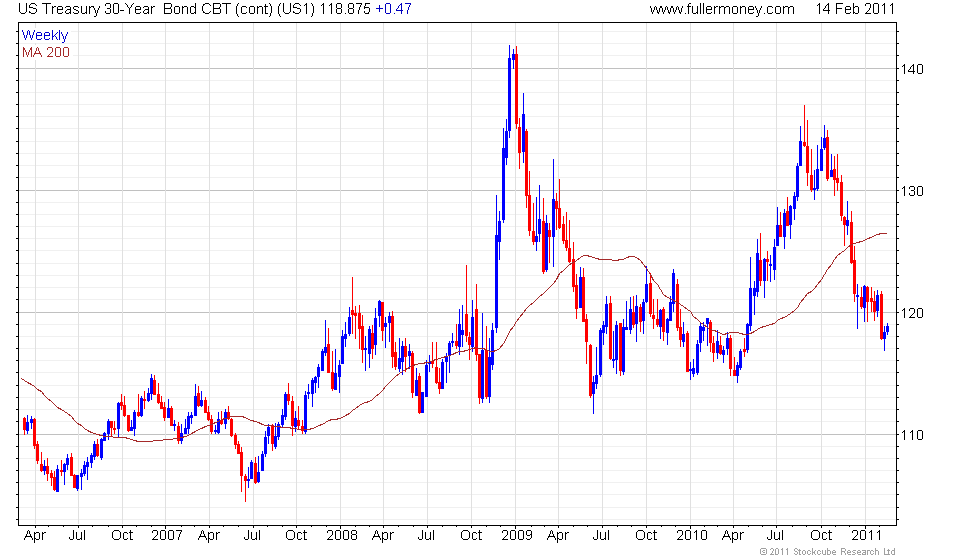Image resolution: width=980 pixels, height=560 pixels.
Task: Click the 110 price axis label
Action: [912, 435]
